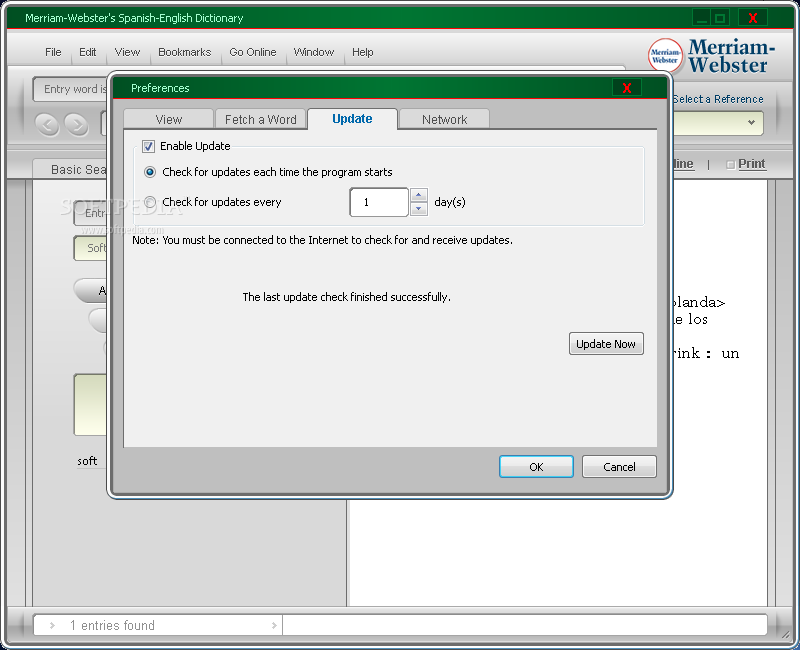Screen dimensions: 800x650
Task: Open the Window menu
Action: pyautogui.click(x=313, y=52)
